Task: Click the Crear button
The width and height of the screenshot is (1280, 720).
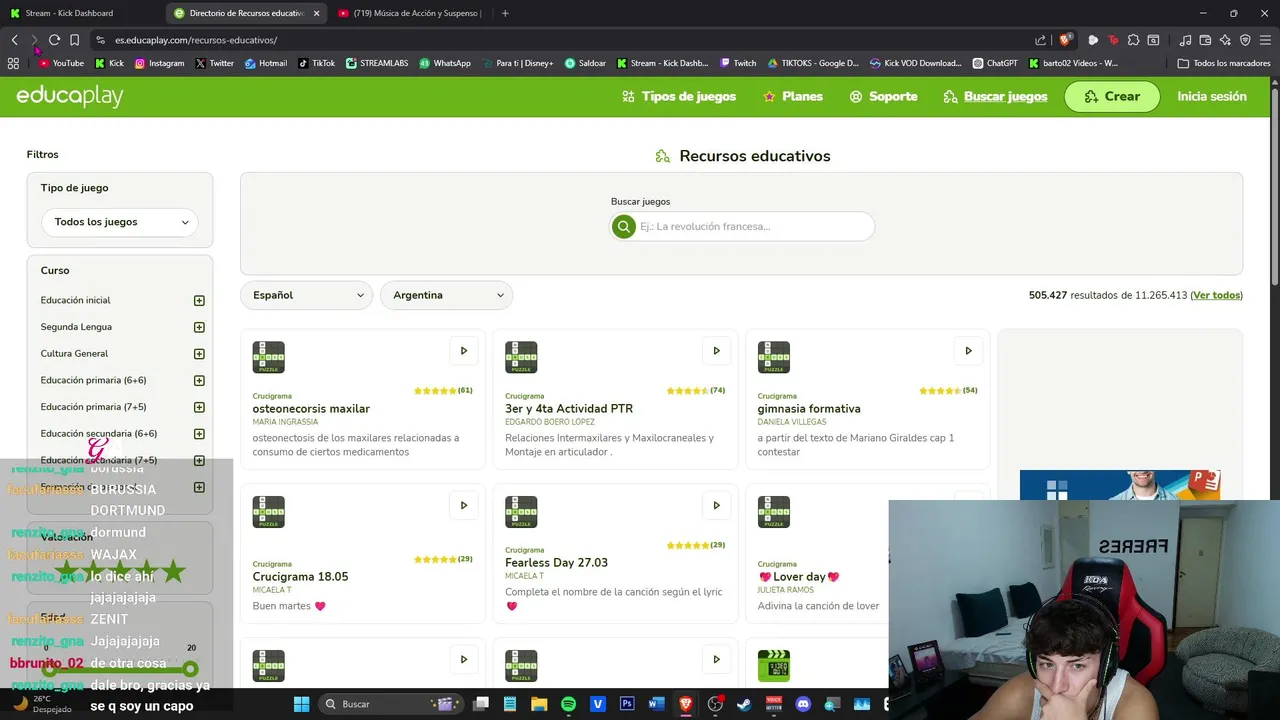Action: [x=1112, y=97]
